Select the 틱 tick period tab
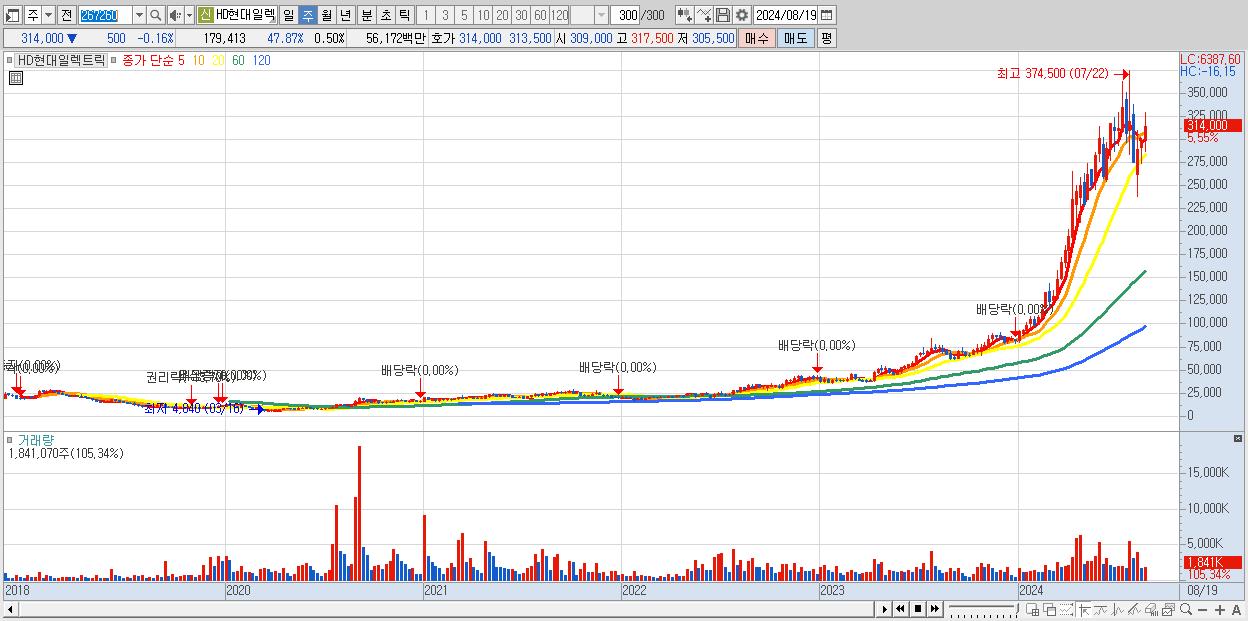The height and width of the screenshot is (621, 1248). (x=403, y=15)
